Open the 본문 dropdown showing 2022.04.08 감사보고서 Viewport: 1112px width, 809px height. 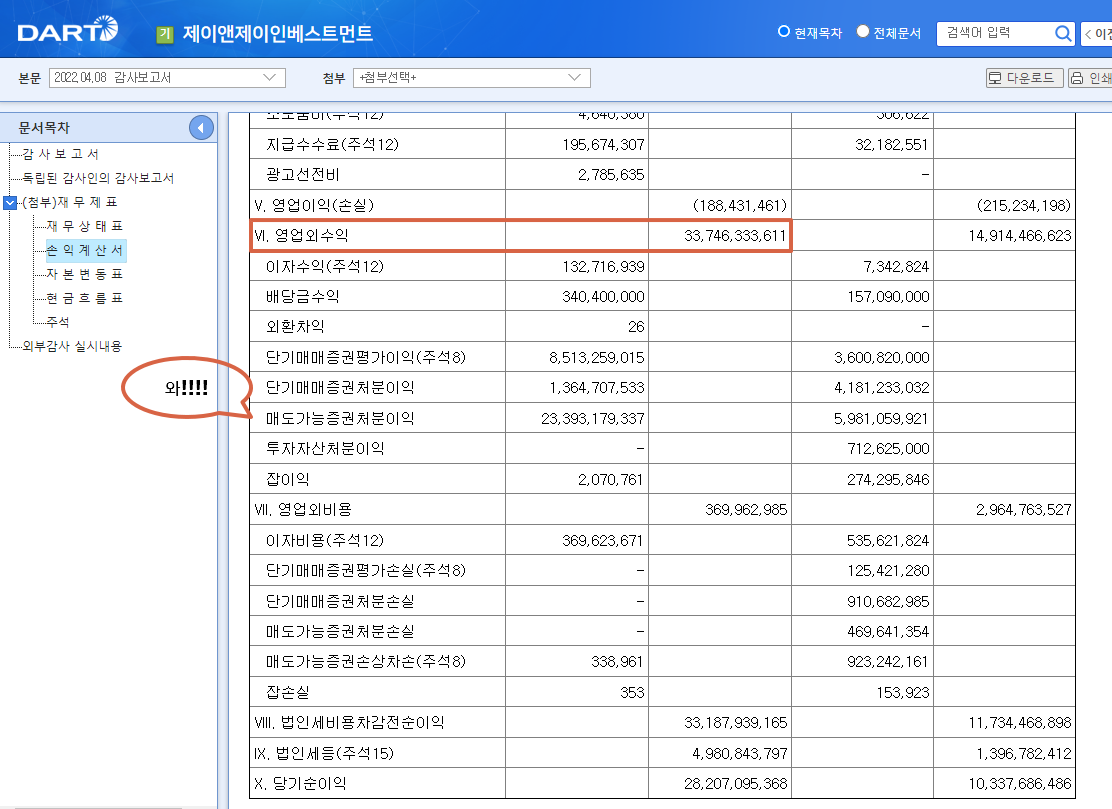tap(167, 78)
